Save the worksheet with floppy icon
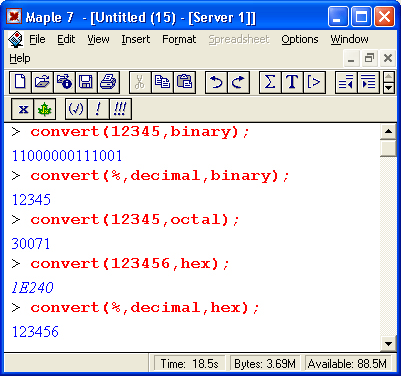The image size is (401, 376). point(86,82)
